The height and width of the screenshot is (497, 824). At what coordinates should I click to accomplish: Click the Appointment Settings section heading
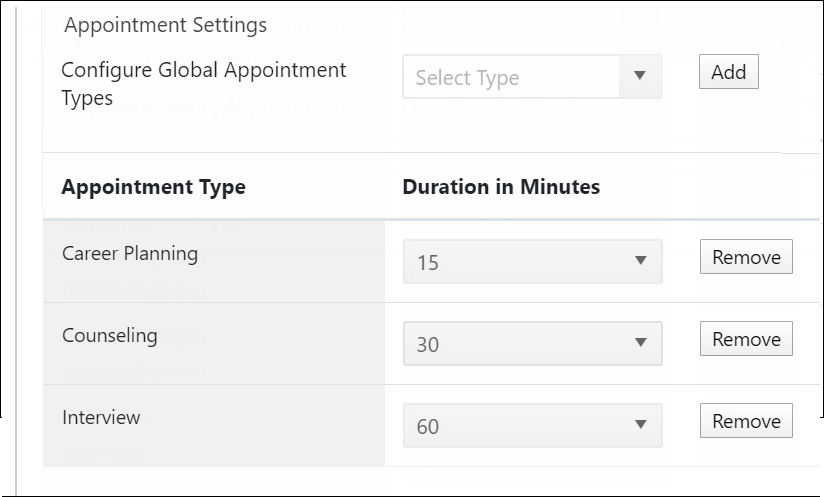(x=165, y=25)
